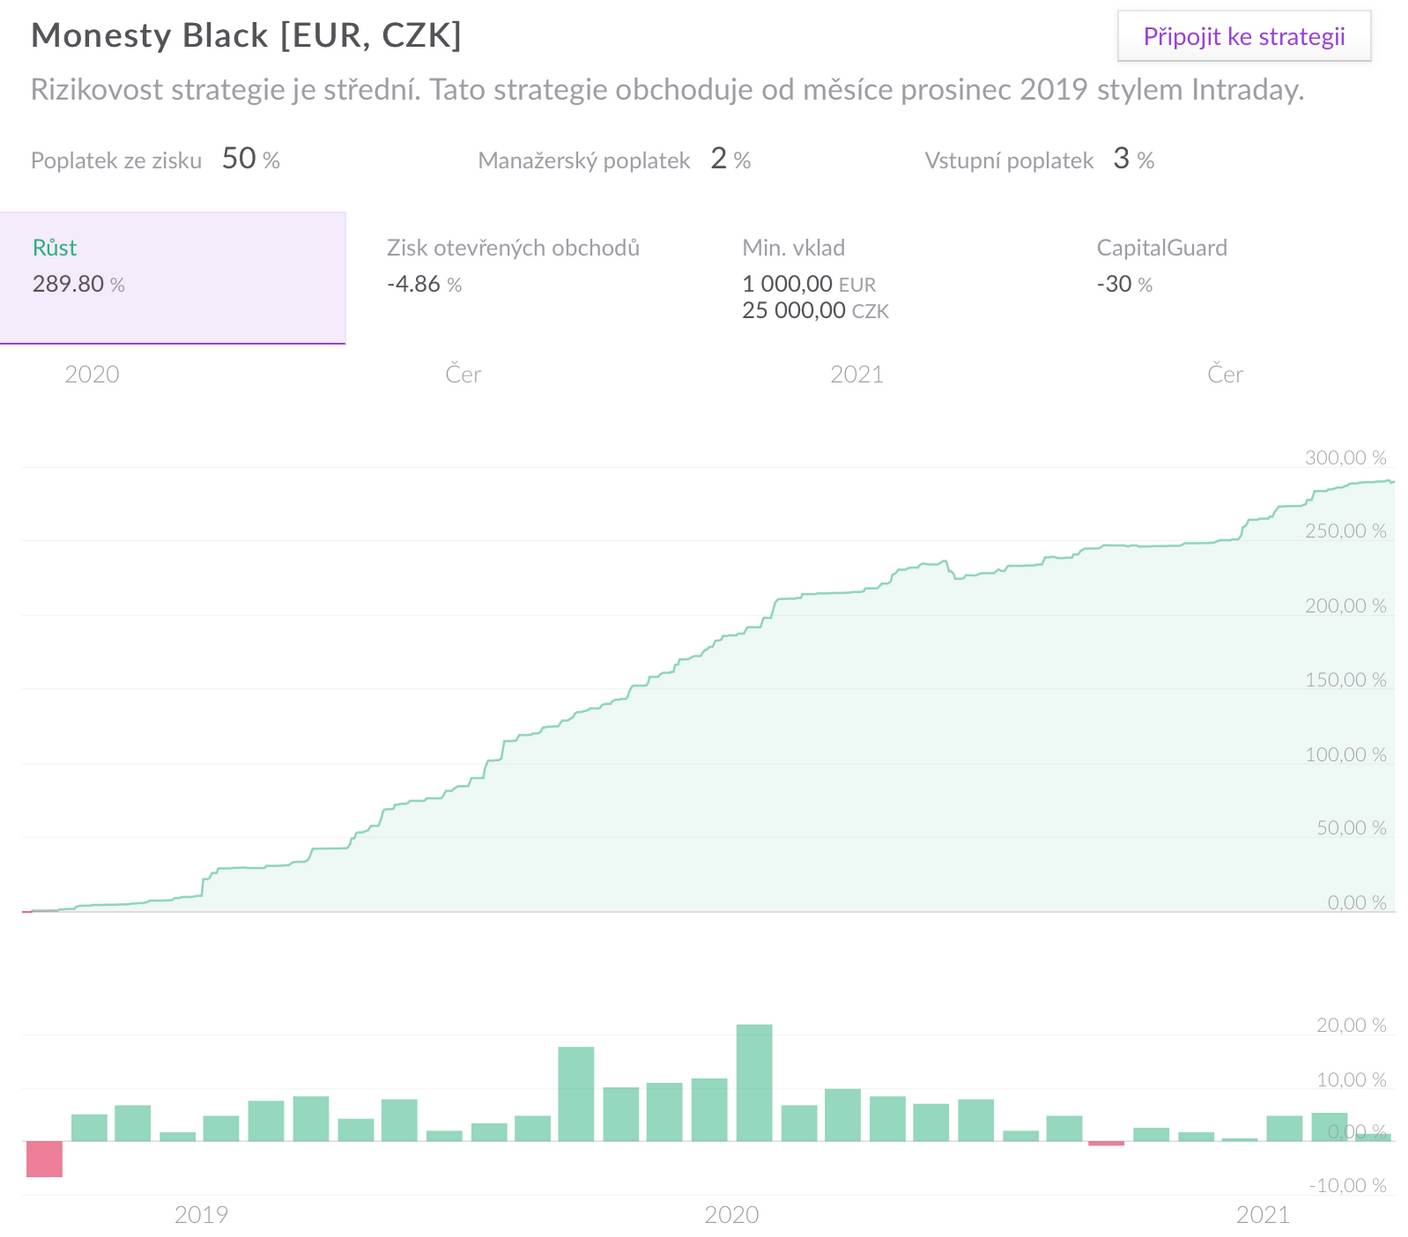Click the -30 % CapitalGuard value
Viewport: 1408px width, 1237px height.
[1124, 284]
